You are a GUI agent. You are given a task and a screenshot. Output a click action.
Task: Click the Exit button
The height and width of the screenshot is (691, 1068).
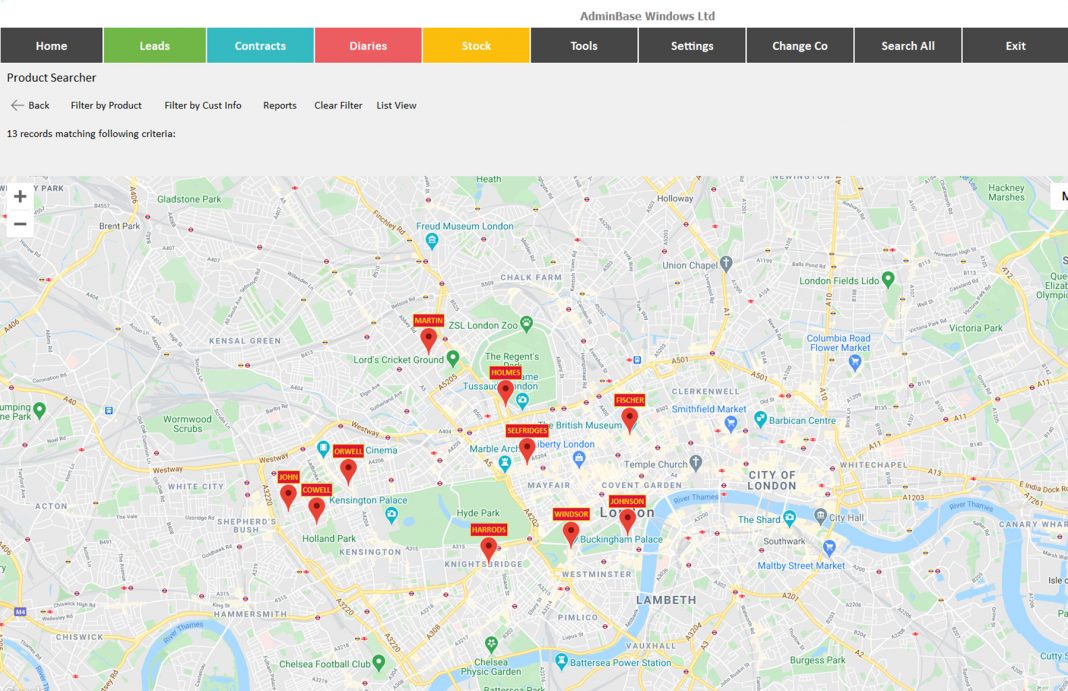click(1015, 46)
